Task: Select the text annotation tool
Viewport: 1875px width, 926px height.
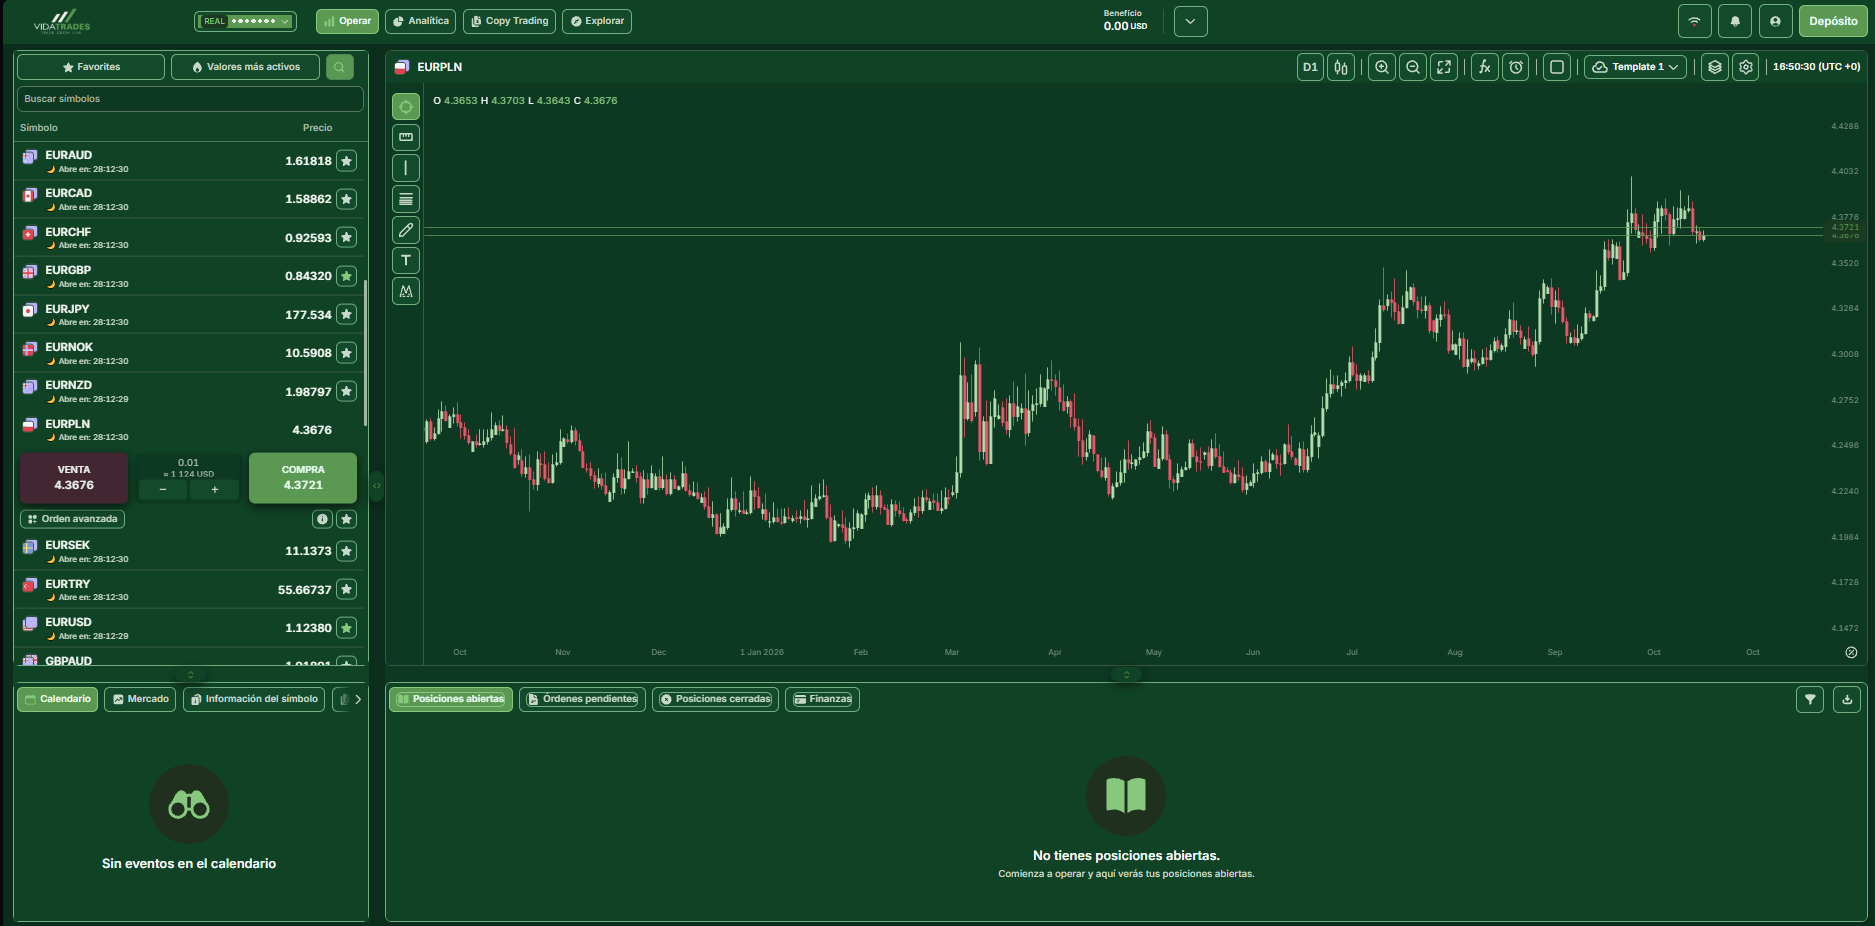Action: point(406,261)
